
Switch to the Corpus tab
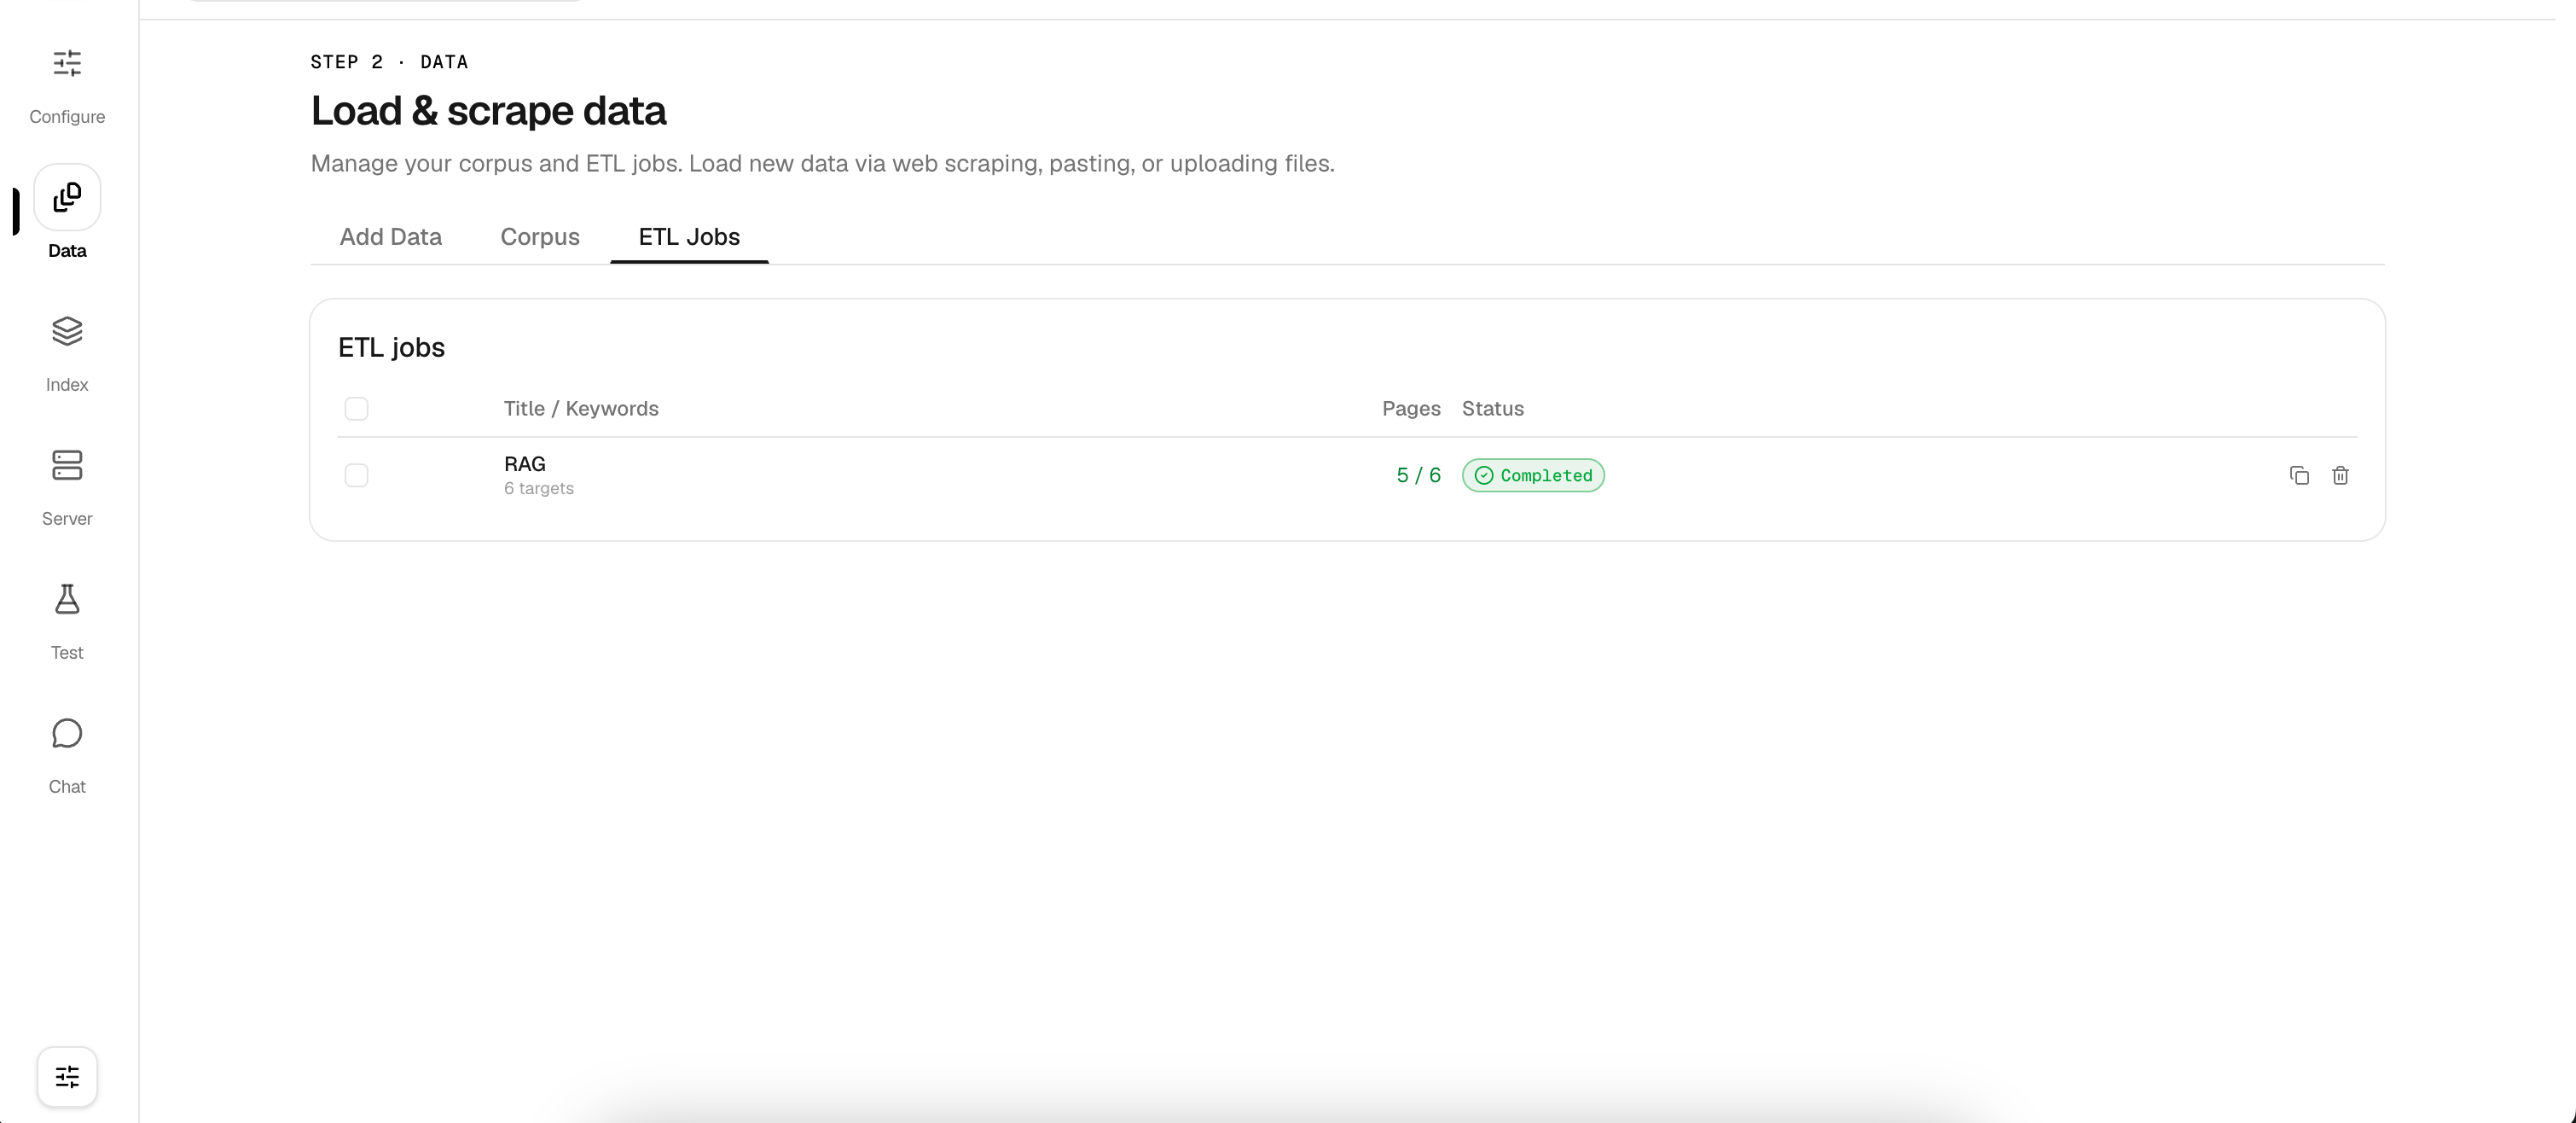coord(540,237)
